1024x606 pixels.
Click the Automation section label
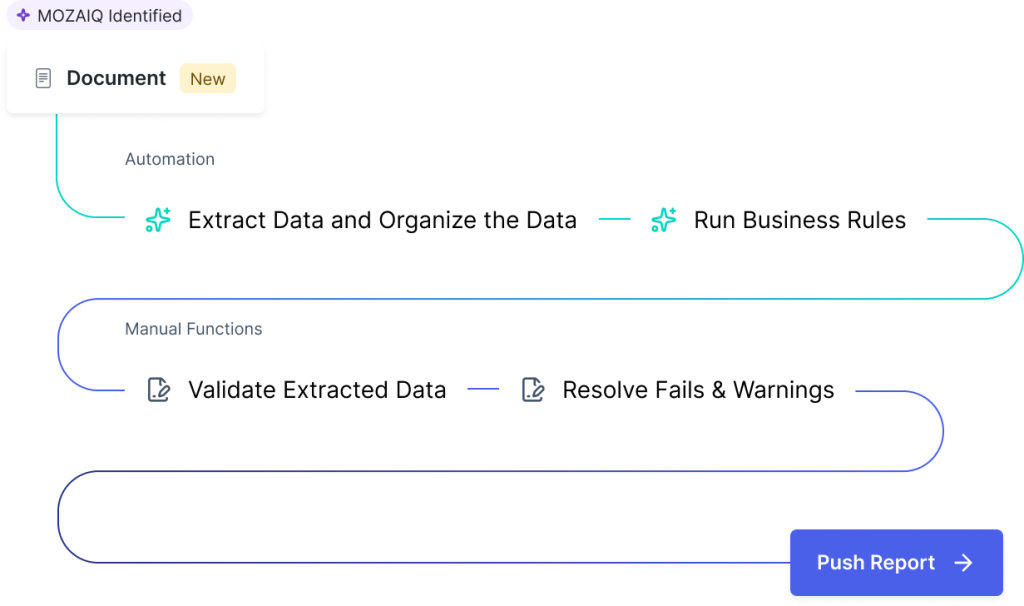pos(169,159)
